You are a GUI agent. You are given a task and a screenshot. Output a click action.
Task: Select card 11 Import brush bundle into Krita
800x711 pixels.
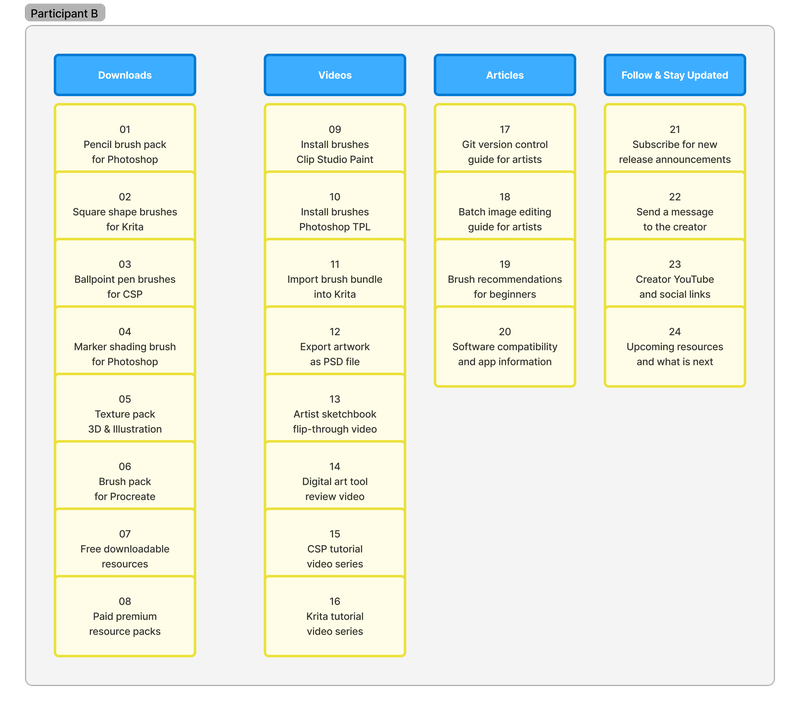click(333, 275)
